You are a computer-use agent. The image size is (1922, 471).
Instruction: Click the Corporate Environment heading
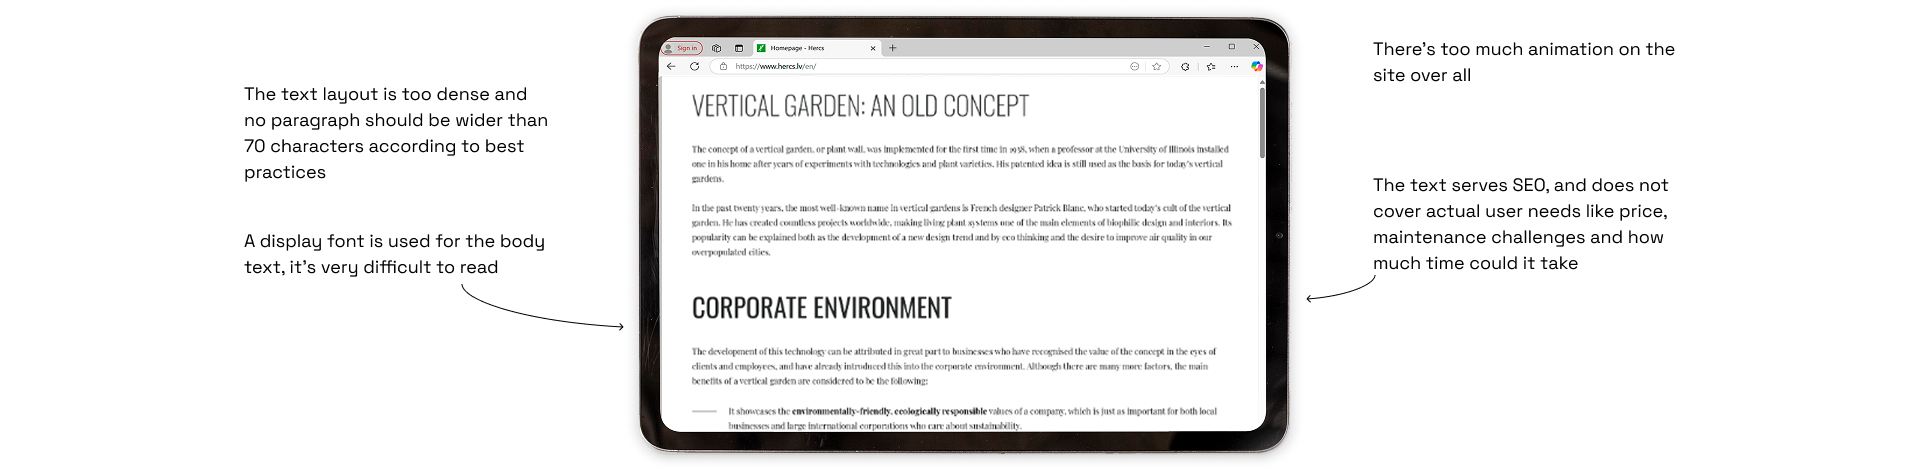coord(821,308)
